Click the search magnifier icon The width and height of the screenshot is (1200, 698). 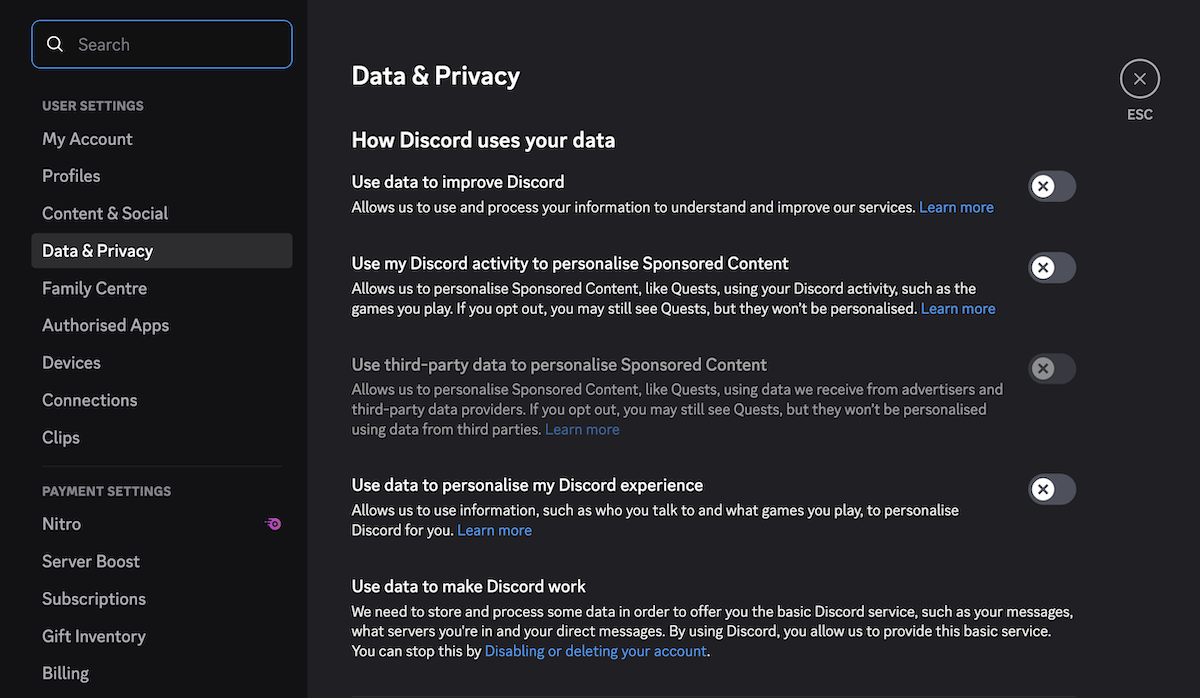pos(55,44)
